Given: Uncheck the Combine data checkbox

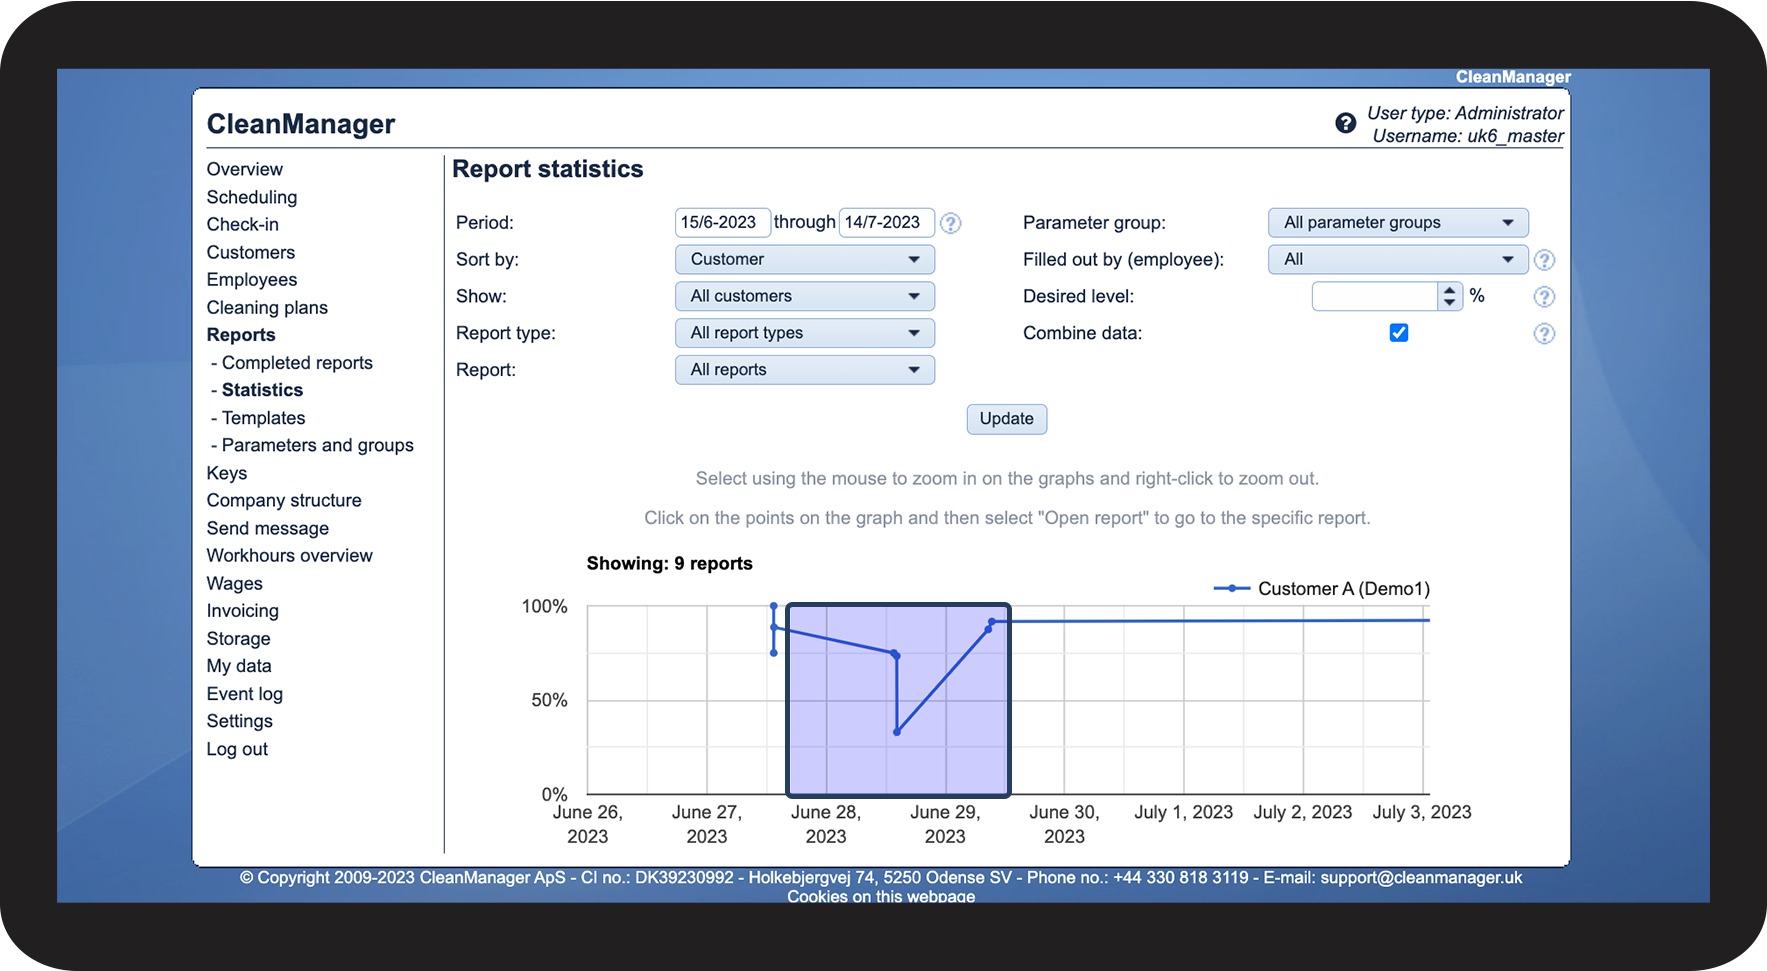Looking at the screenshot, I should tap(1398, 333).
